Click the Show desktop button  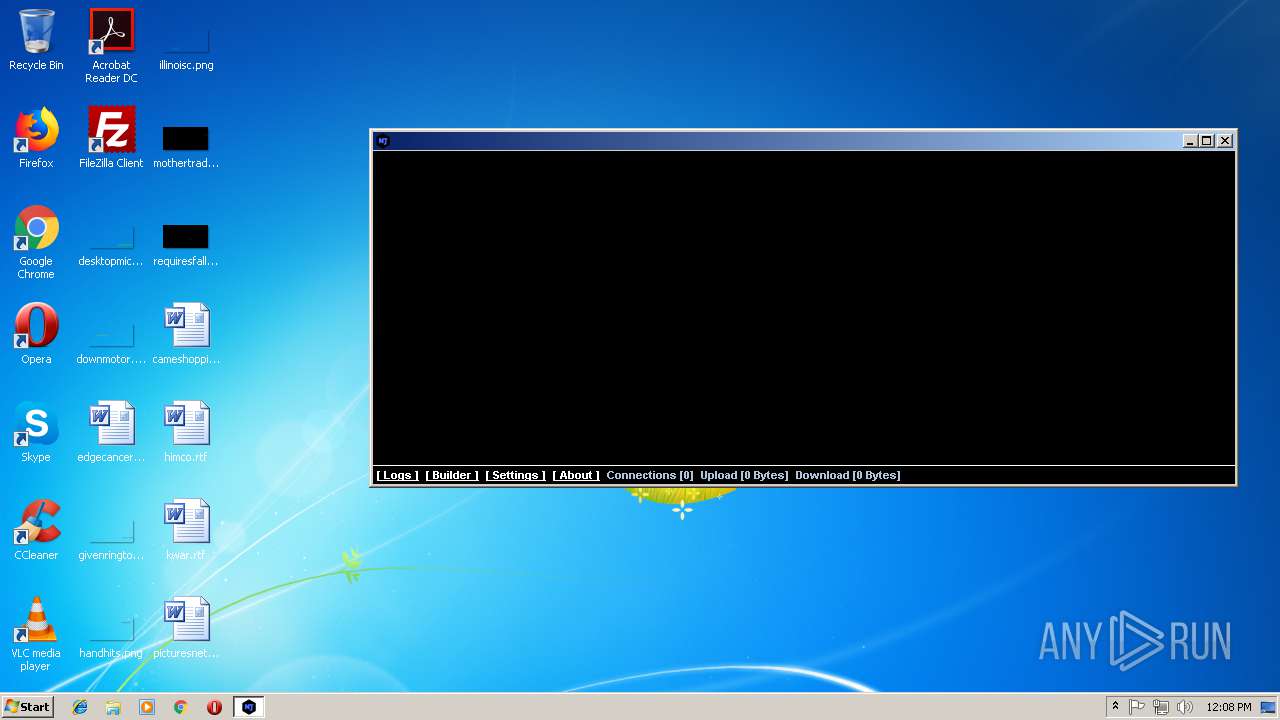pyautogui.click(x=1269, y=707)
